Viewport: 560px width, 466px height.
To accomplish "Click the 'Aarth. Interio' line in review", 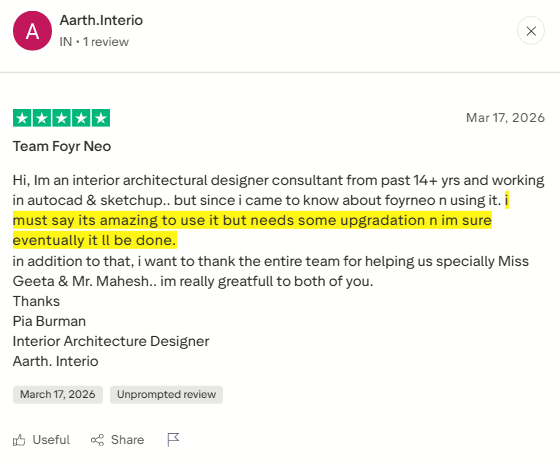I will (x=56, y=361).
